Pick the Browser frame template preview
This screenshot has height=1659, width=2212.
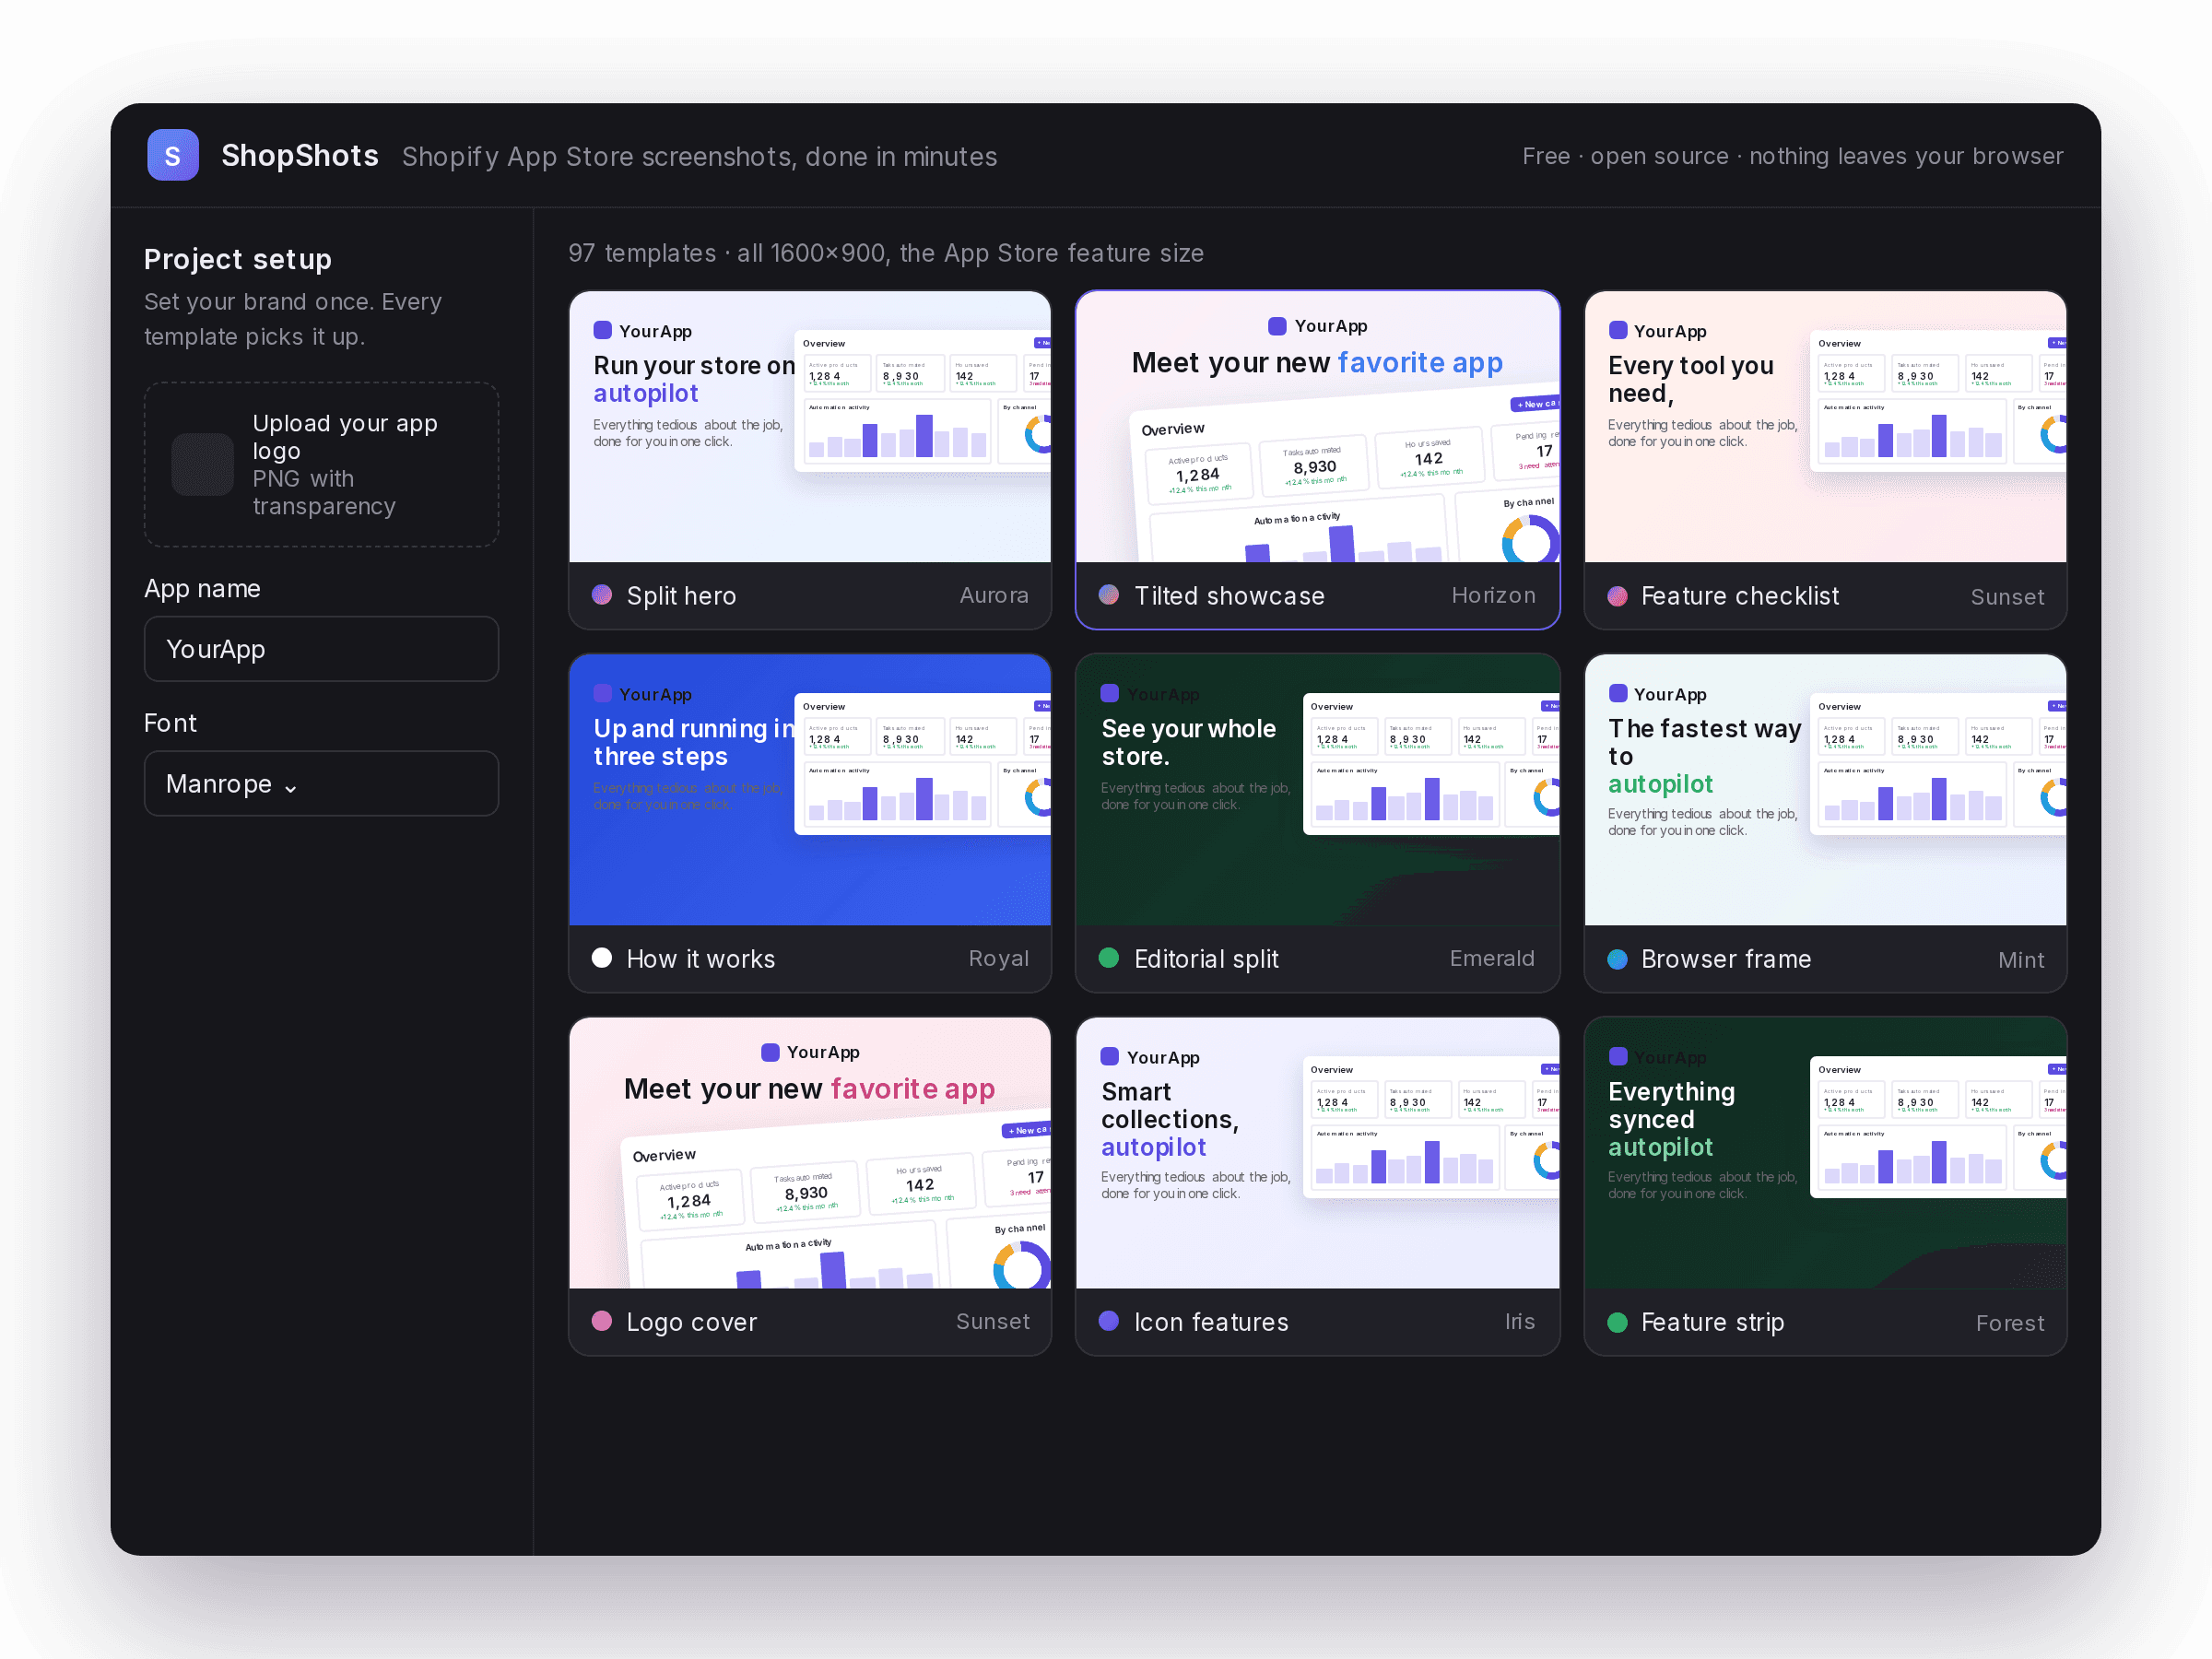click(x=1825, y=790)
